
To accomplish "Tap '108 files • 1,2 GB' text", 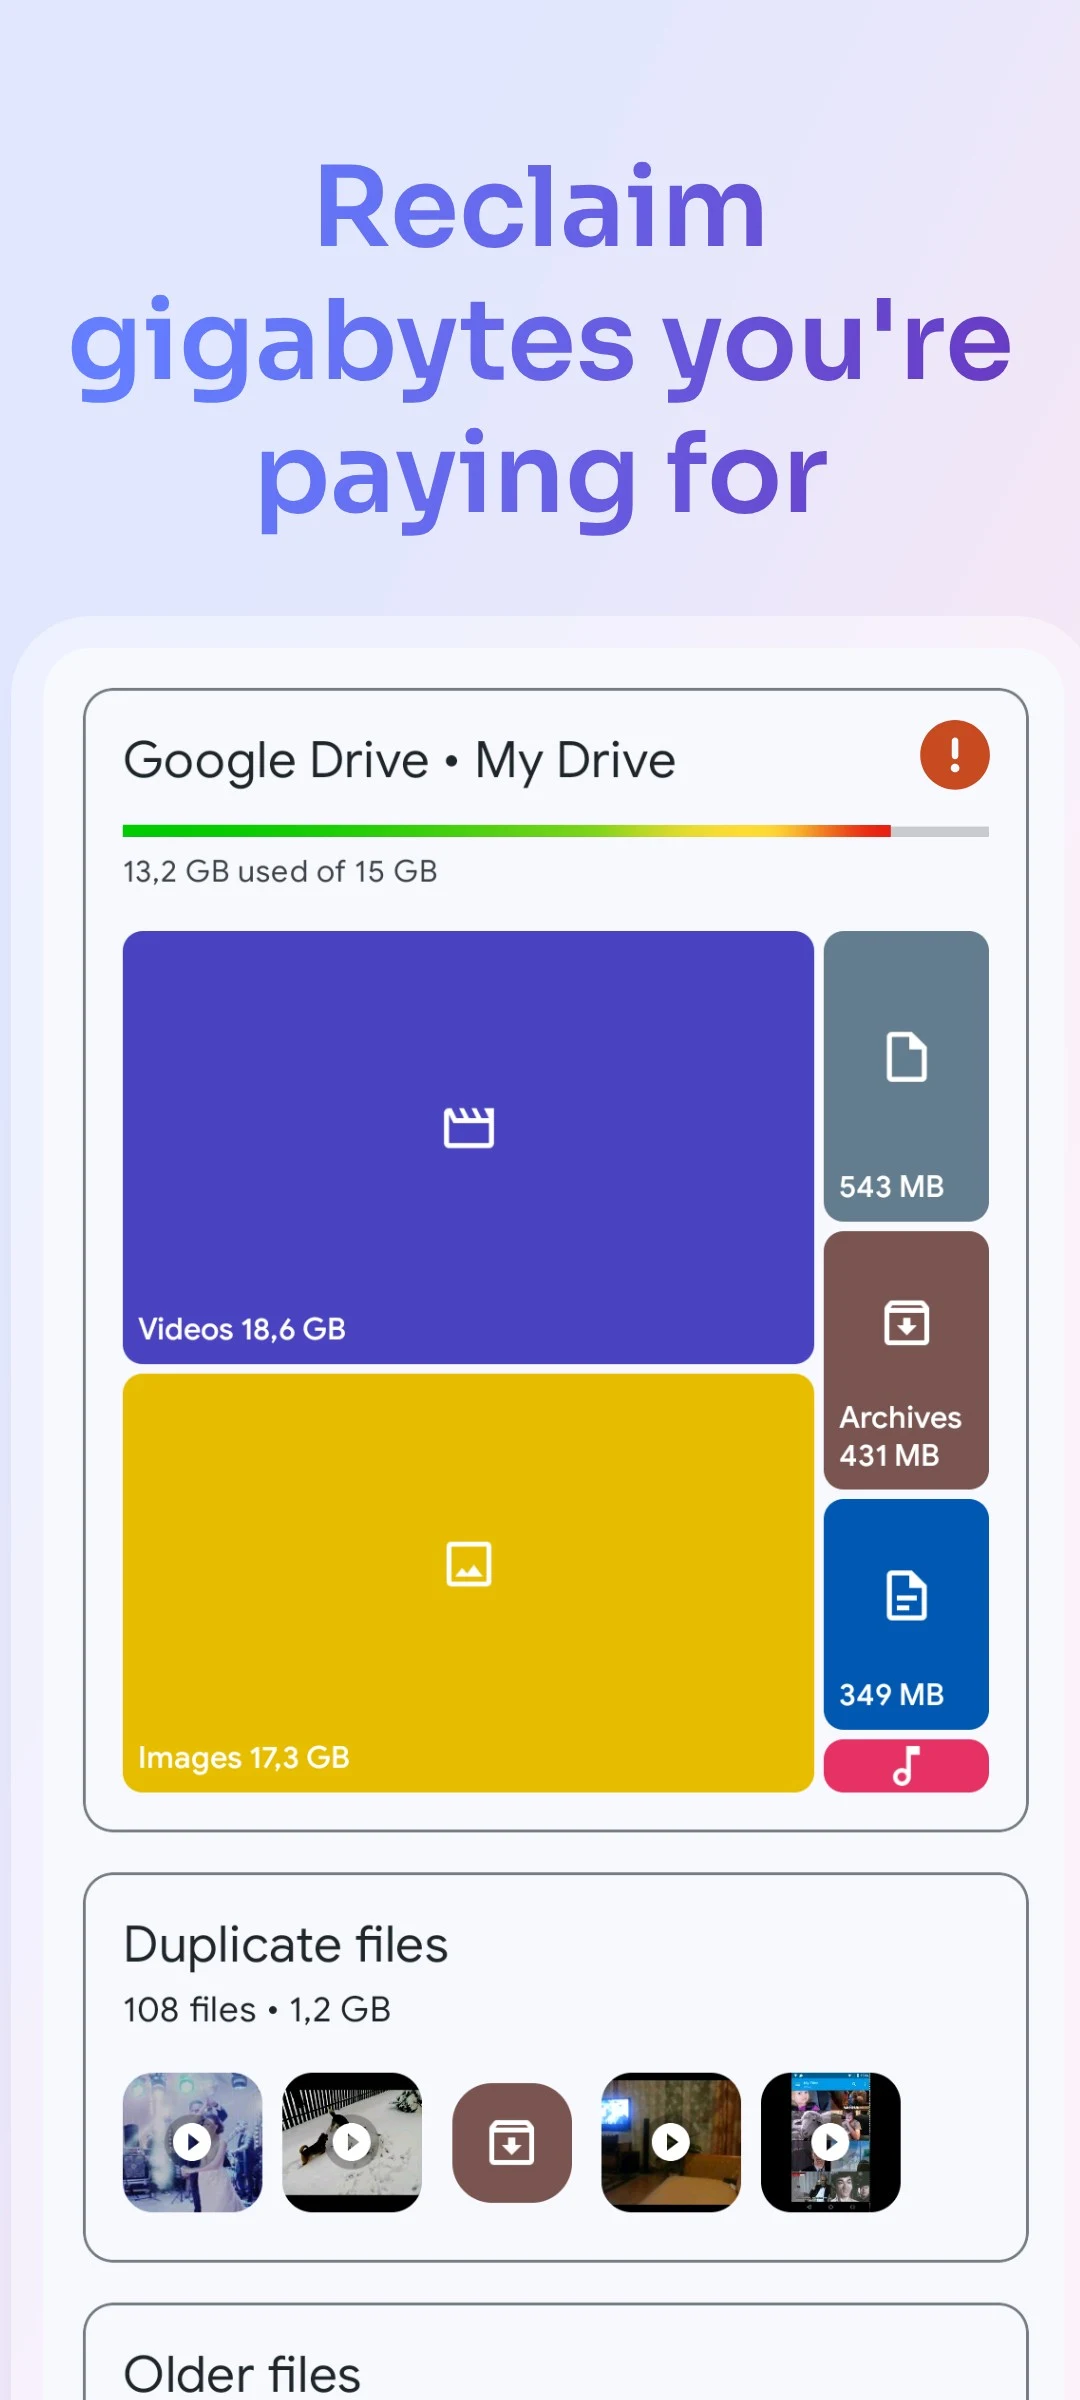I will (x=257, y=2009).
